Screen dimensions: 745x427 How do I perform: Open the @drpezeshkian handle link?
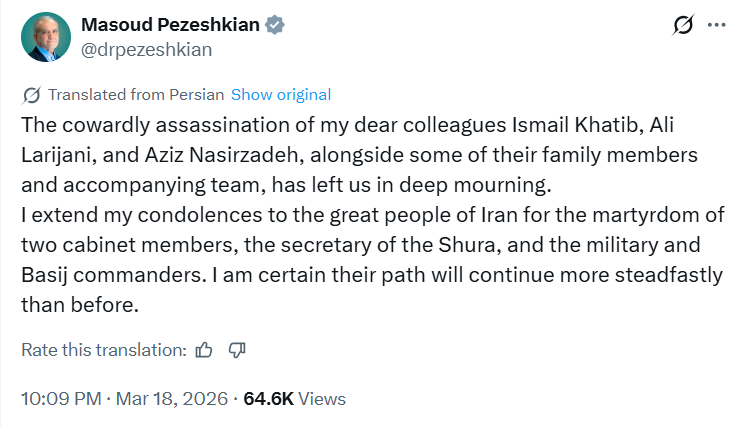145,49
